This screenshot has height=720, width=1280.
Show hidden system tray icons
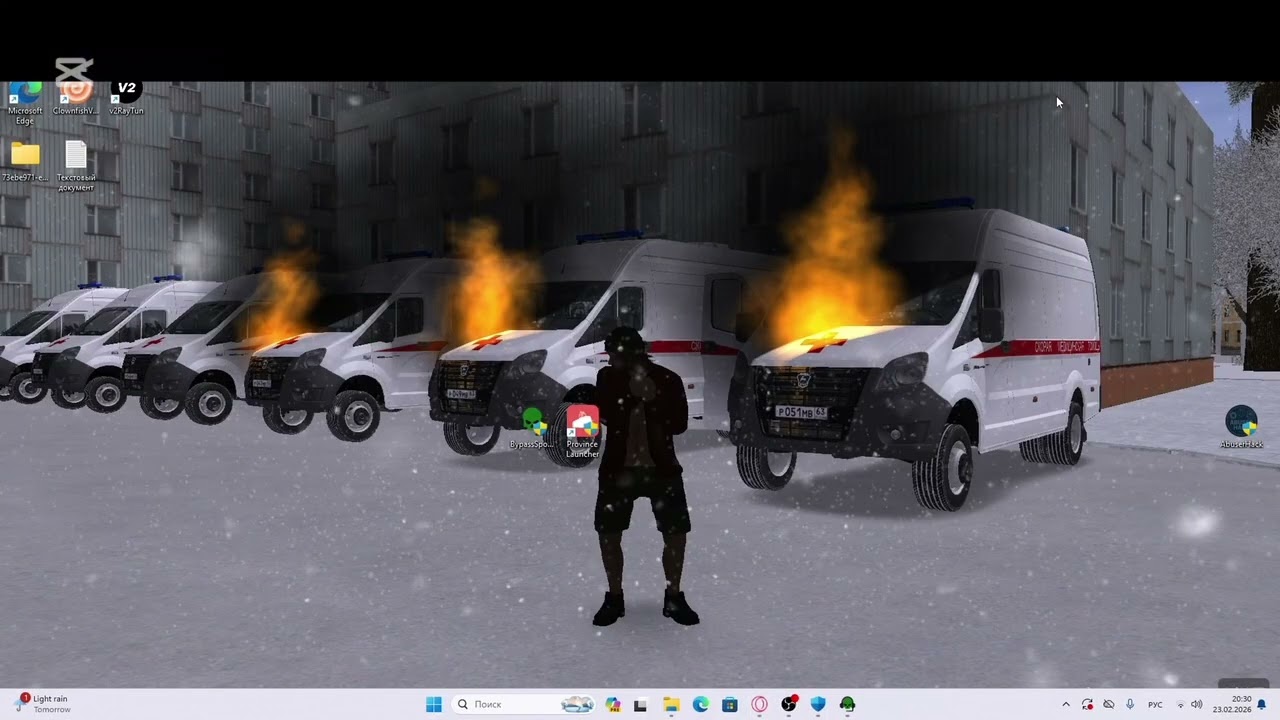[x=1065, y=705]
